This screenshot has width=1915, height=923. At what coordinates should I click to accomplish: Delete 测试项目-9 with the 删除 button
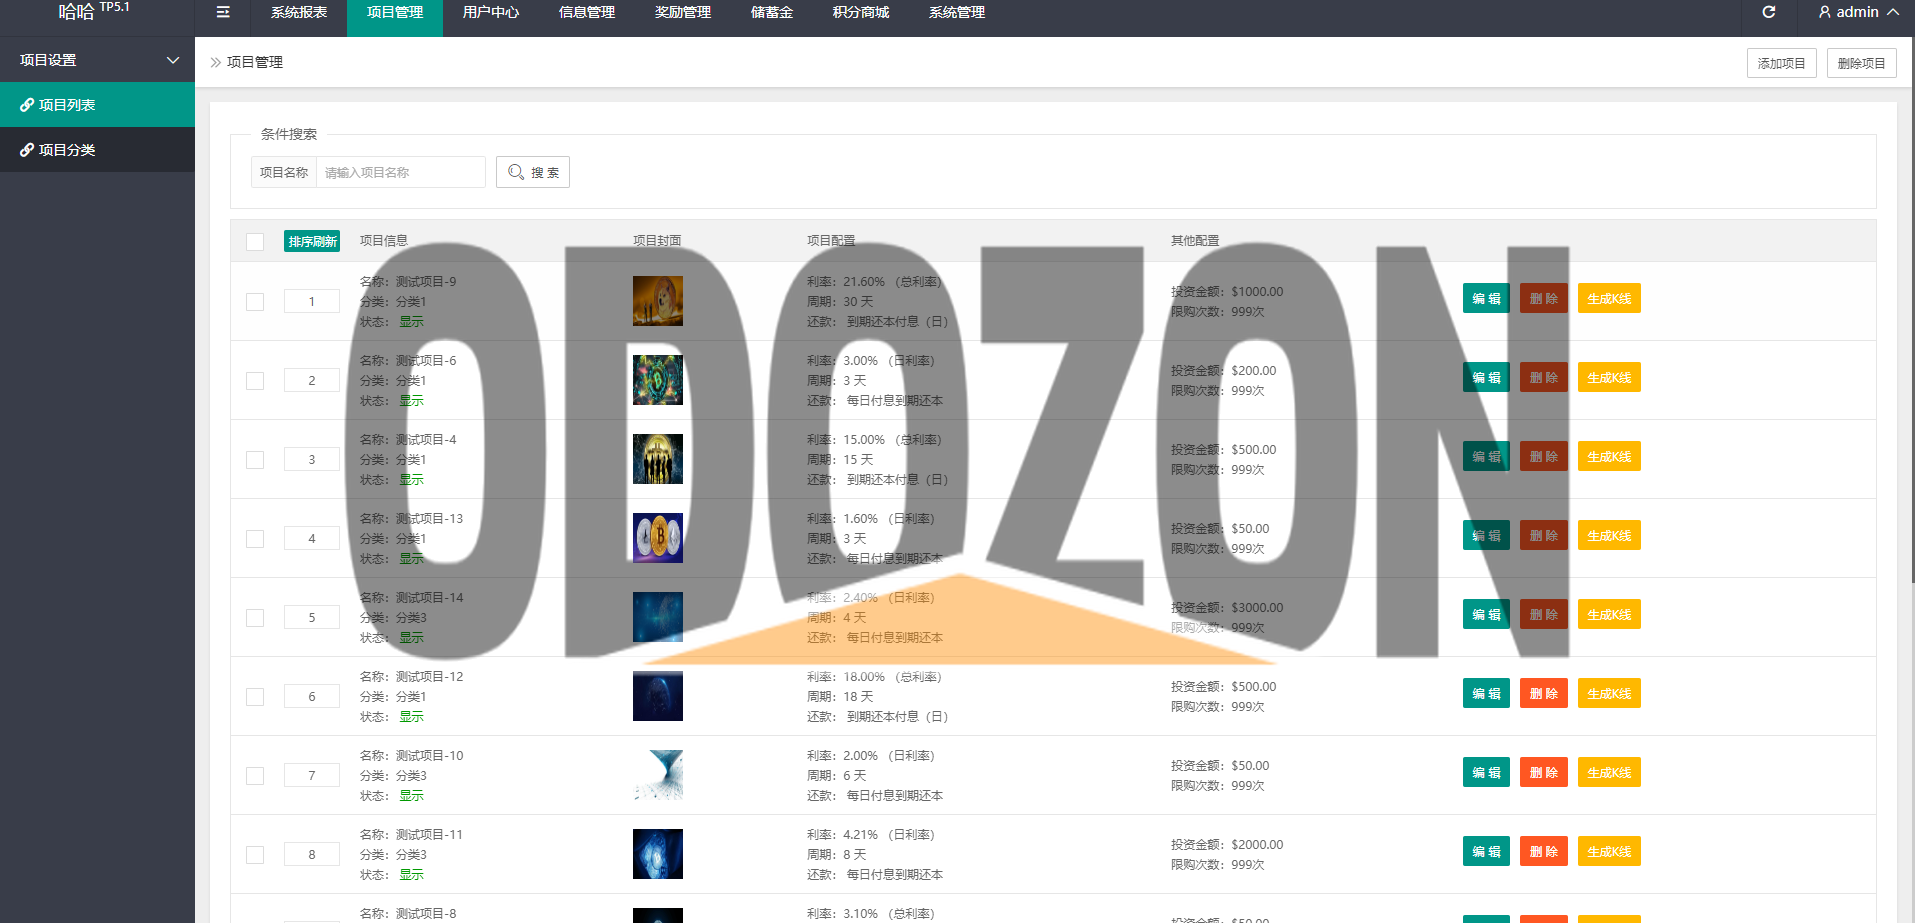[1544, 298]
